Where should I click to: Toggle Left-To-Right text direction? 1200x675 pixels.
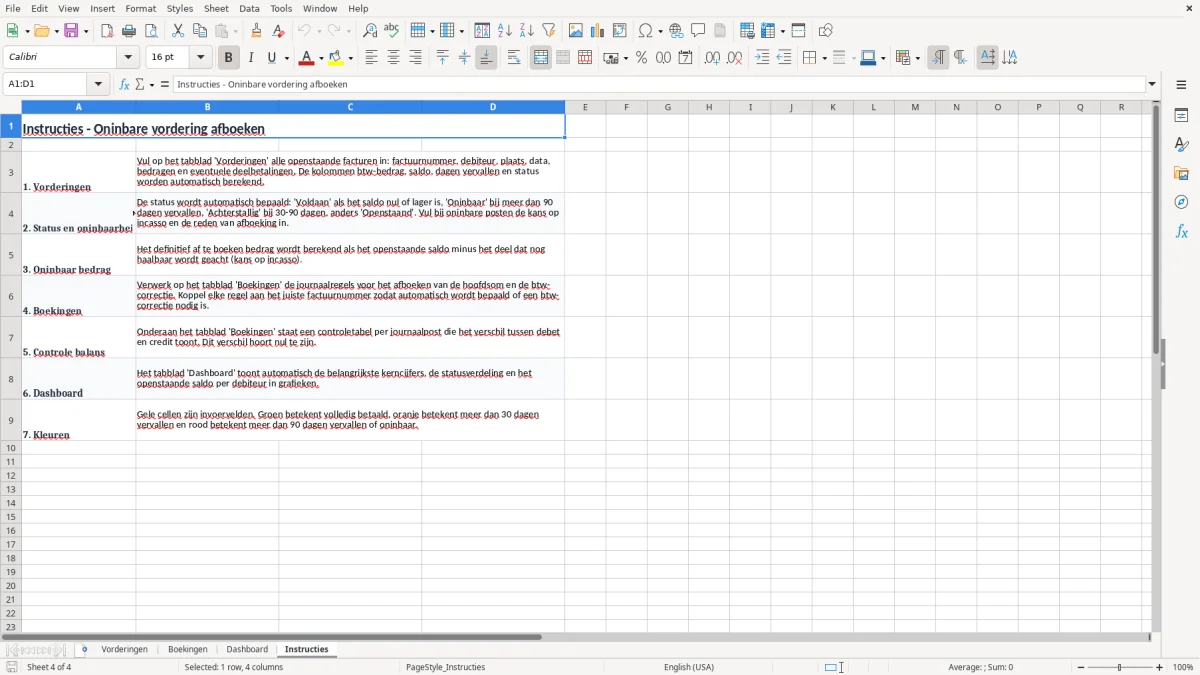click(x=938, y=58)
